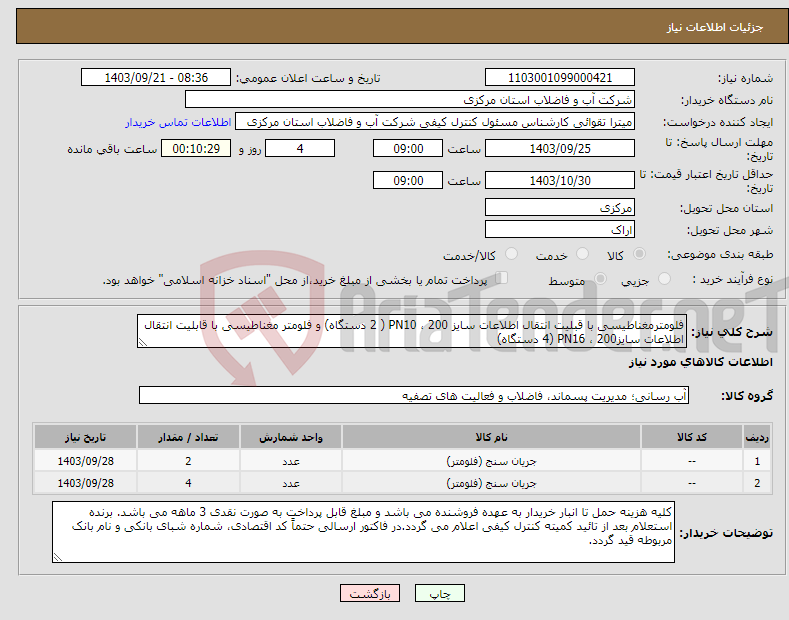The width and height of the screenshot is (789, 620).
Task: Click the چاپ print button
Action: (440, 593)
